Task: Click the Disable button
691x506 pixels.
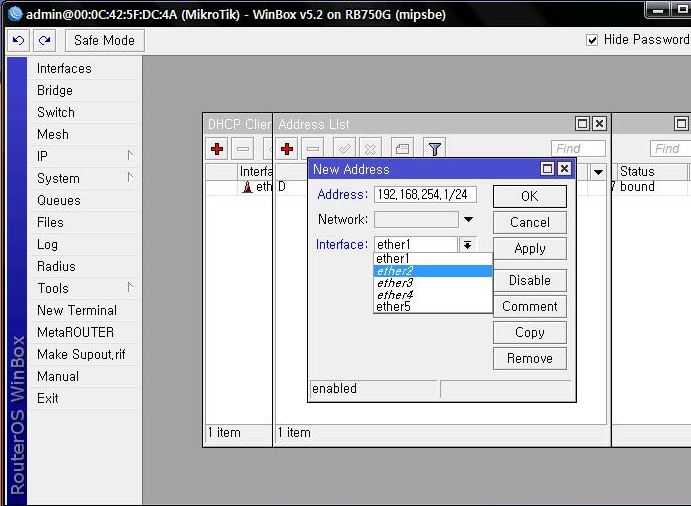Action: [530, 280]
